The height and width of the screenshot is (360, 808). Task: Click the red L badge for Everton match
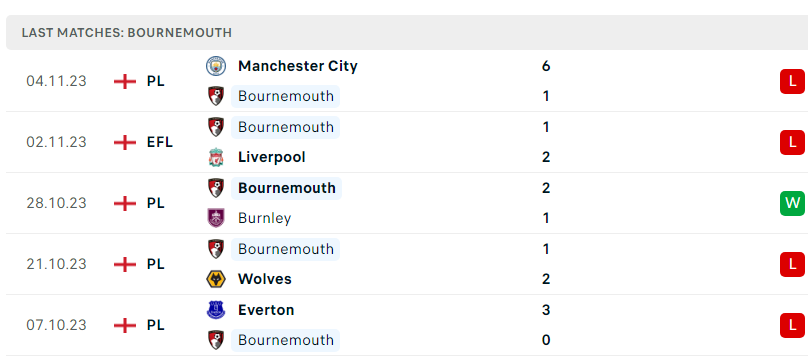[x=793, y=325]
